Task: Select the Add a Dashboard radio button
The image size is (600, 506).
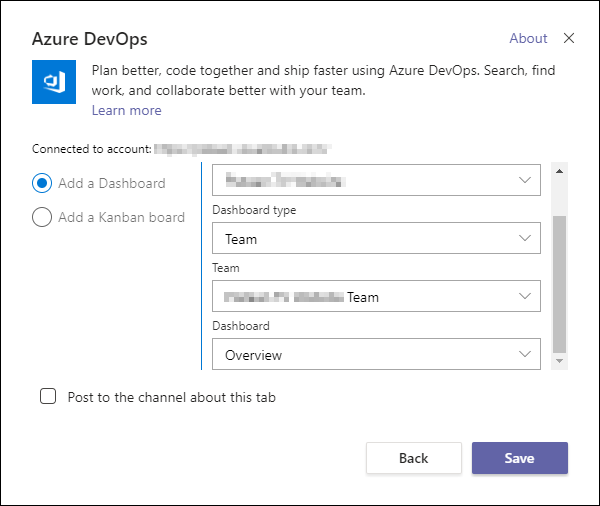Action: [42, 183]
